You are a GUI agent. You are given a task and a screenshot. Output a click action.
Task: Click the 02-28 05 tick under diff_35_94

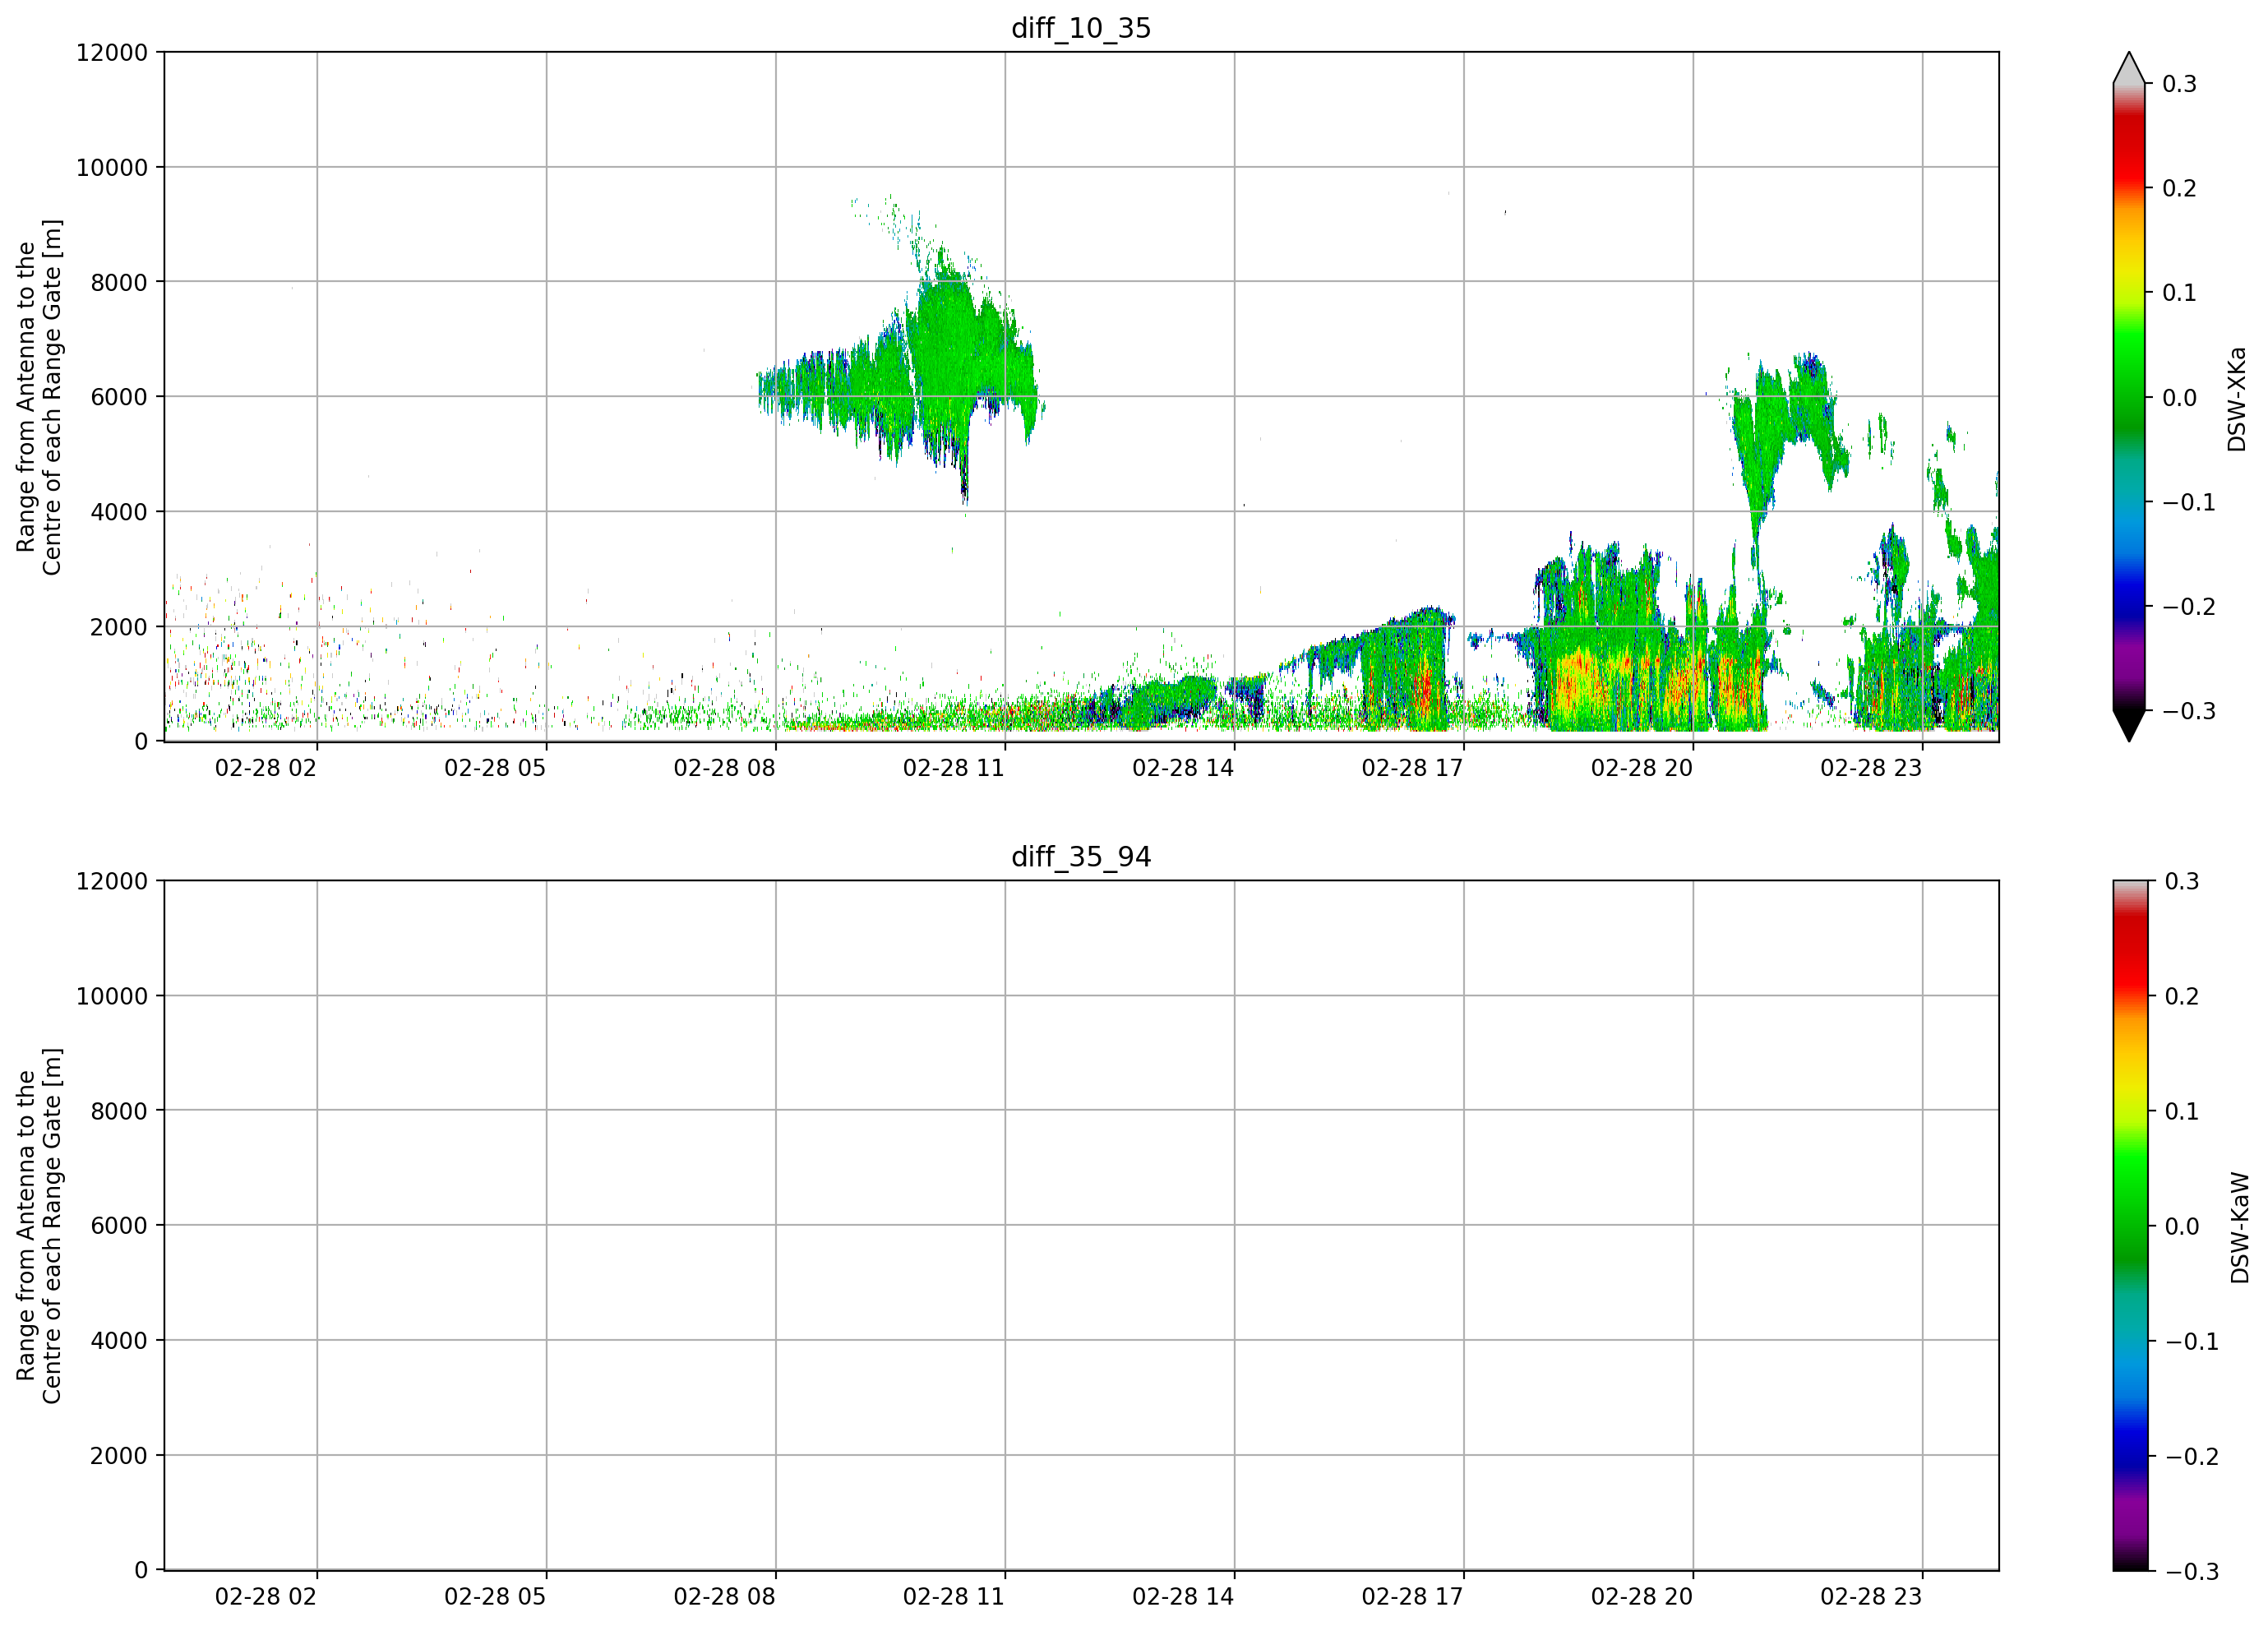click(x=495, y=1597)
